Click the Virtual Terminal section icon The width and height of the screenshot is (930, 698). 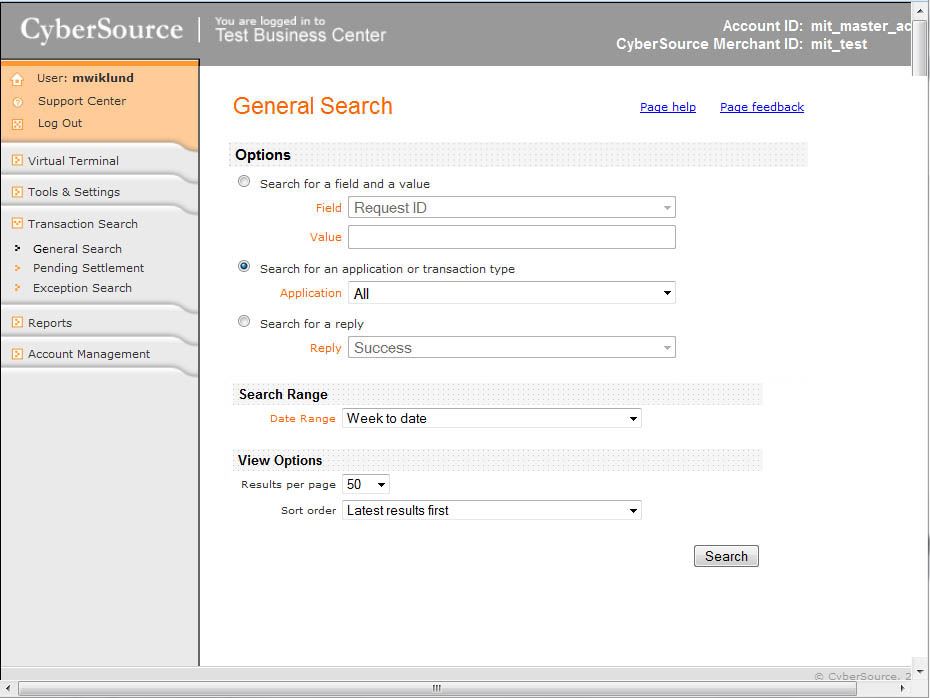(17, 161)
